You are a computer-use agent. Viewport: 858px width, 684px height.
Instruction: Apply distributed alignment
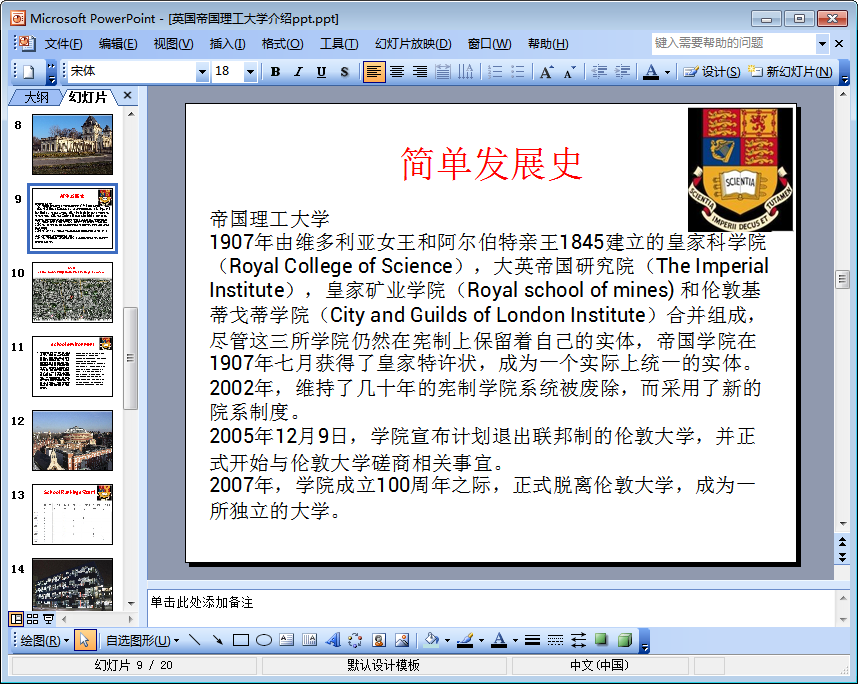coord(443,72)
